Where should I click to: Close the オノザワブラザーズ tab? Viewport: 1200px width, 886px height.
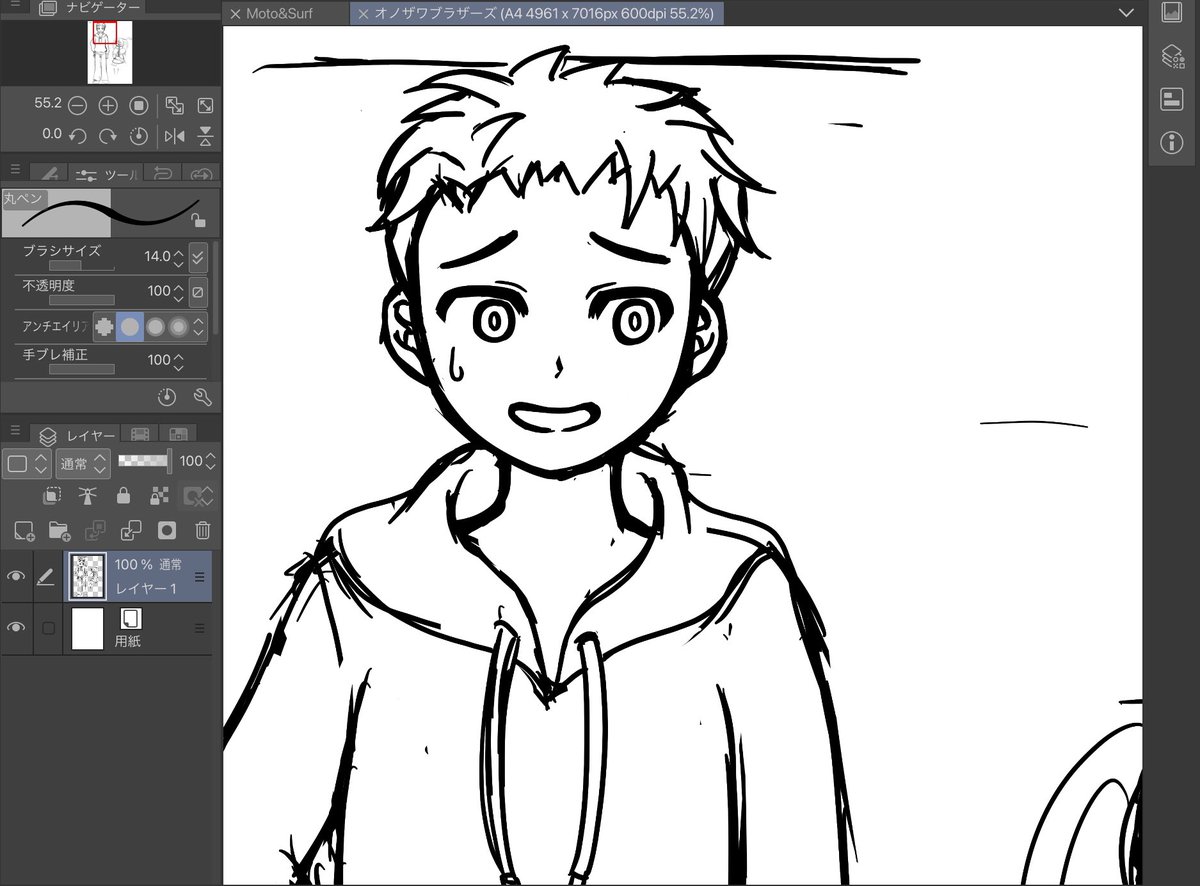pyautogui.click(x=363, y=14)
